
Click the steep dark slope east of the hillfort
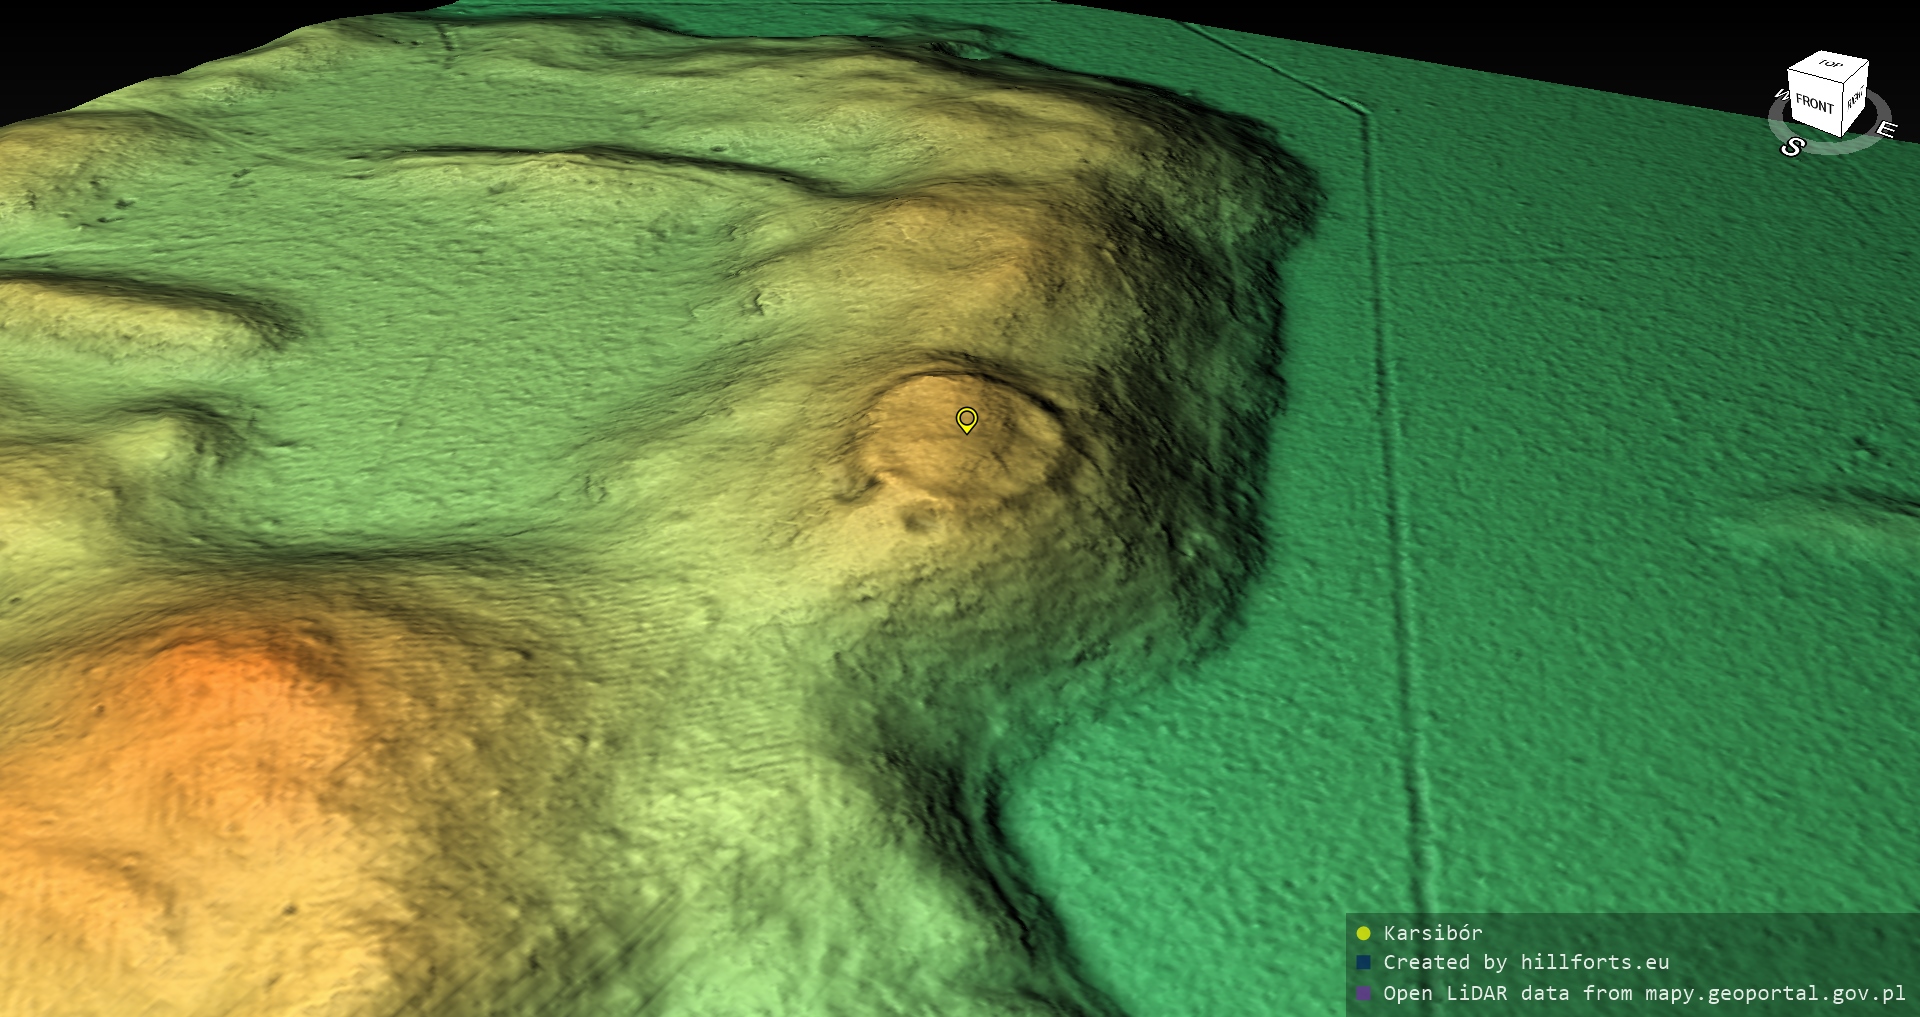tap(1180, 450)
